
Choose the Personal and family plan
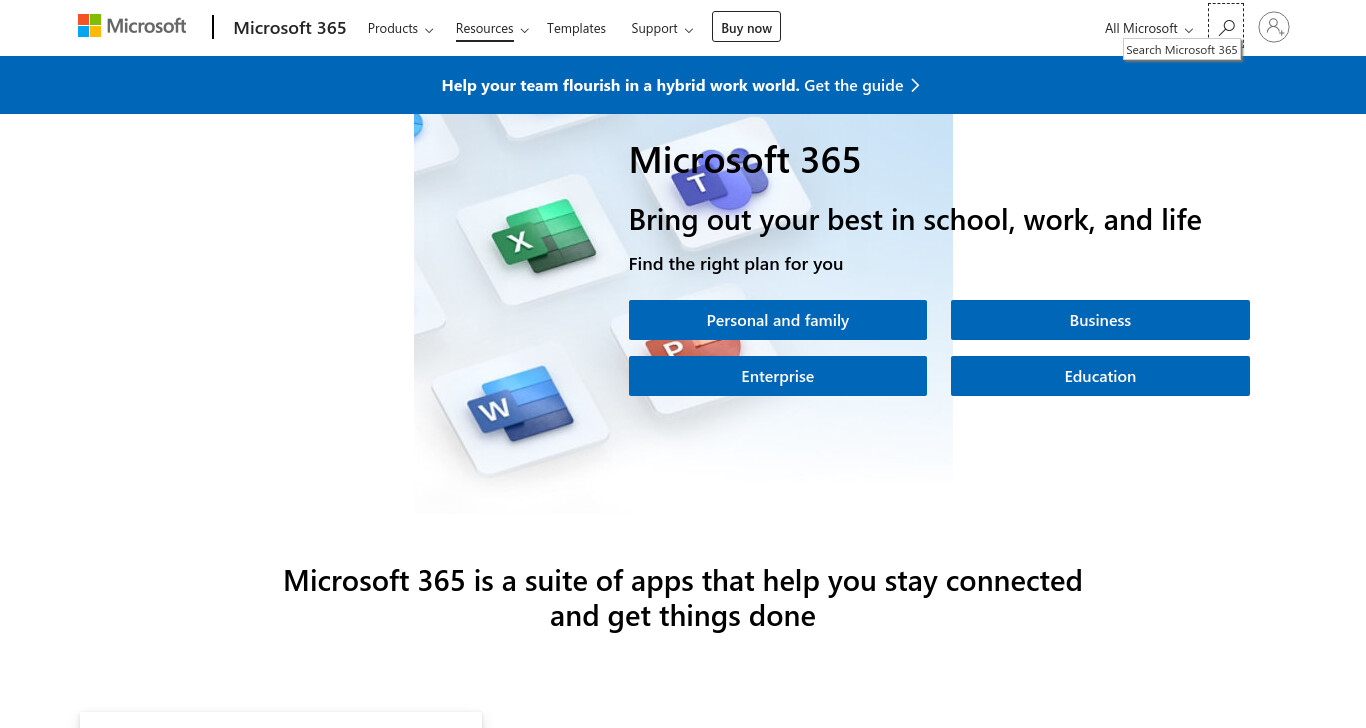778,320
